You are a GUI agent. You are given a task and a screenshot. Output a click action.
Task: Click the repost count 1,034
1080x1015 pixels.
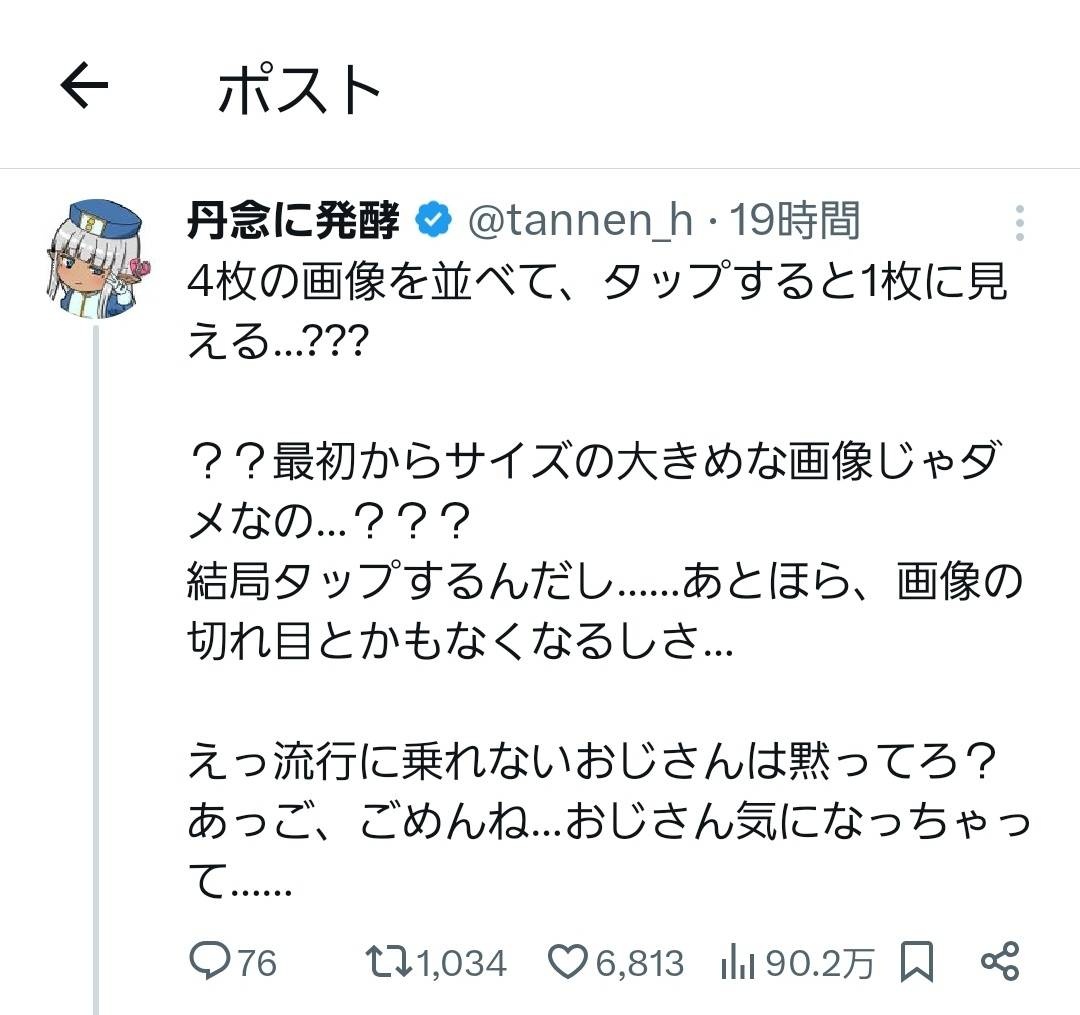[460, 963]
